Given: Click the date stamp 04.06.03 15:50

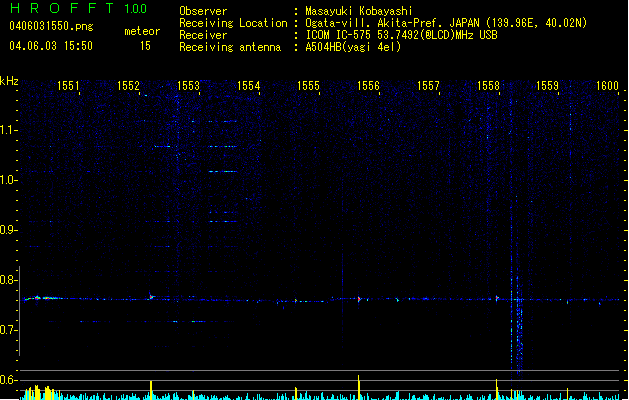Looking at the screenshot, I should click(x=51, y=46).
